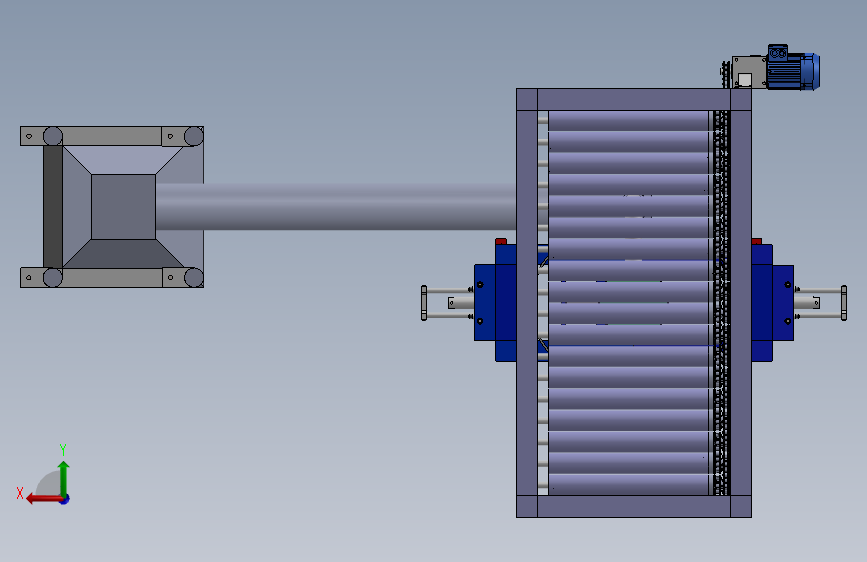Select the right pneumatic cylinder rods assembly
The width and height of the screenshot is (867, 562).
tap(821, 303)
